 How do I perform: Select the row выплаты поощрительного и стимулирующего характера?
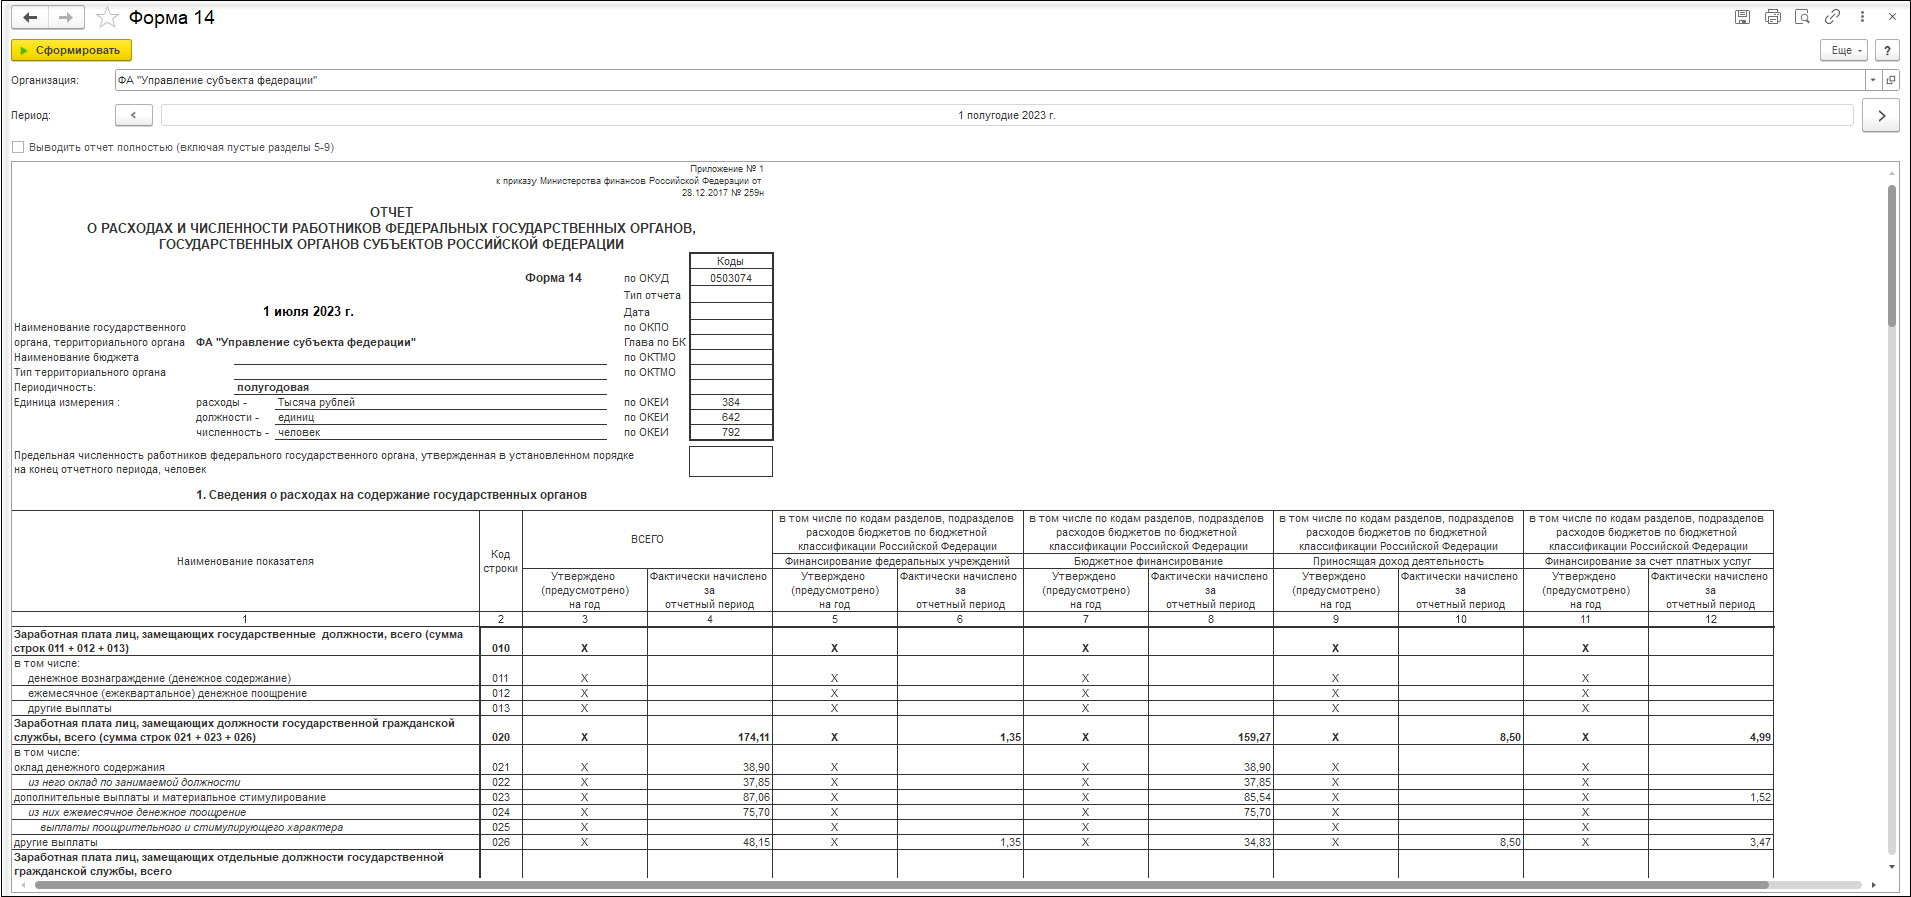(x=191, y=827)
